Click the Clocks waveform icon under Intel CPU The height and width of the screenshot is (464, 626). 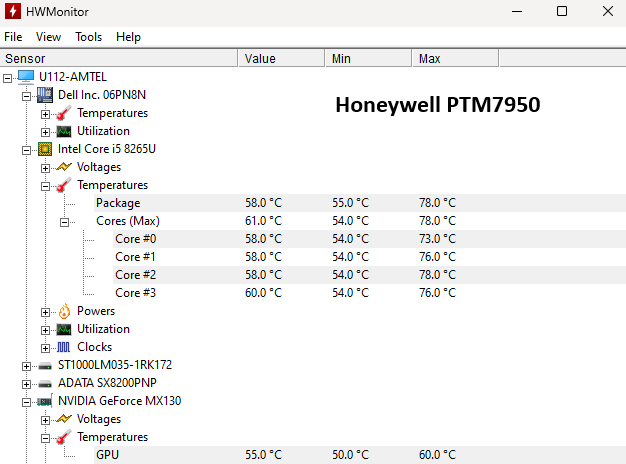click(64, 347)
